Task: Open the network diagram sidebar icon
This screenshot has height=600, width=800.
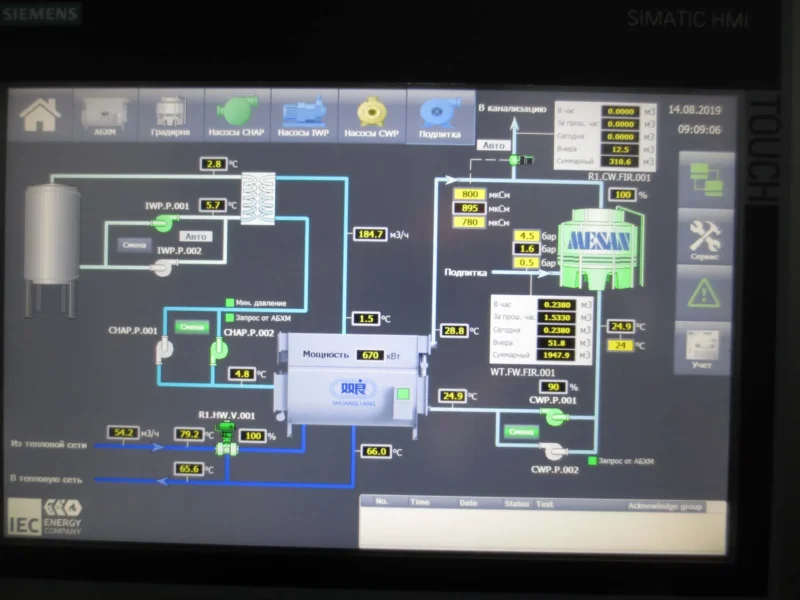Action: click(x=706, y=180)
